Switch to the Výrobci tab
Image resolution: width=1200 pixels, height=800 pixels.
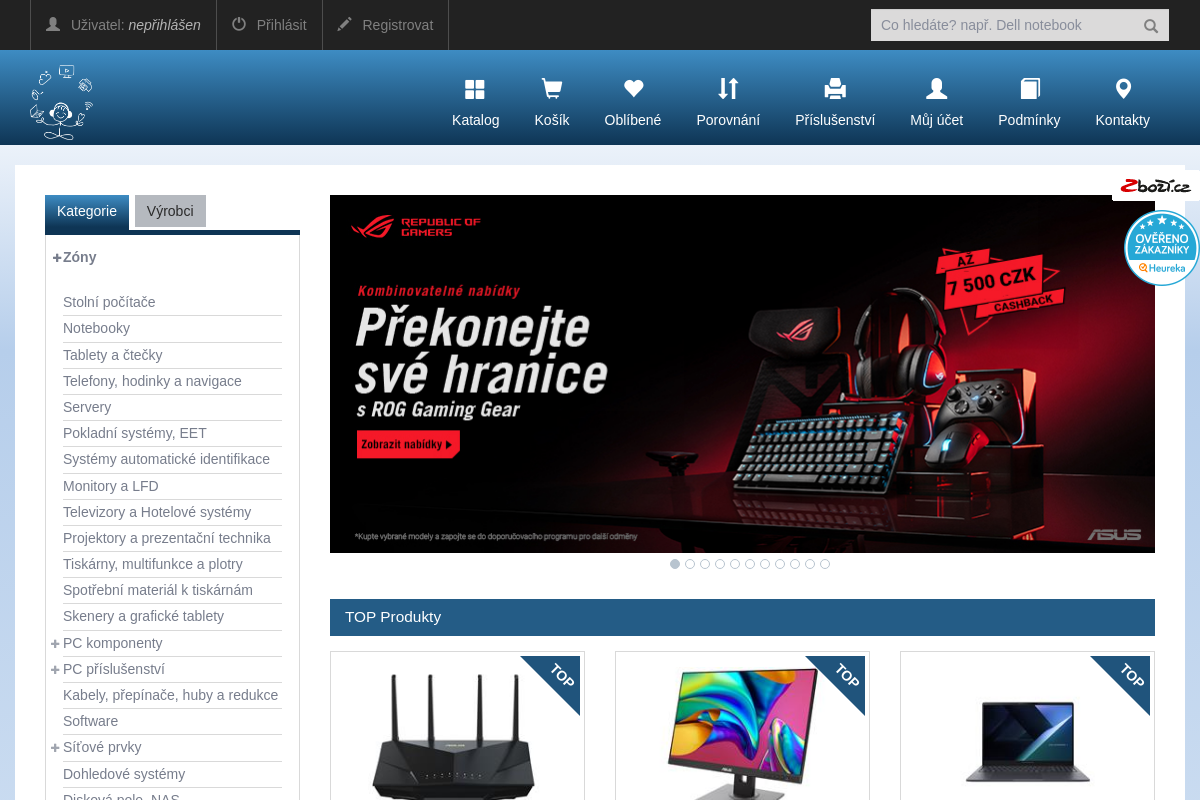(x=170, y=211)
